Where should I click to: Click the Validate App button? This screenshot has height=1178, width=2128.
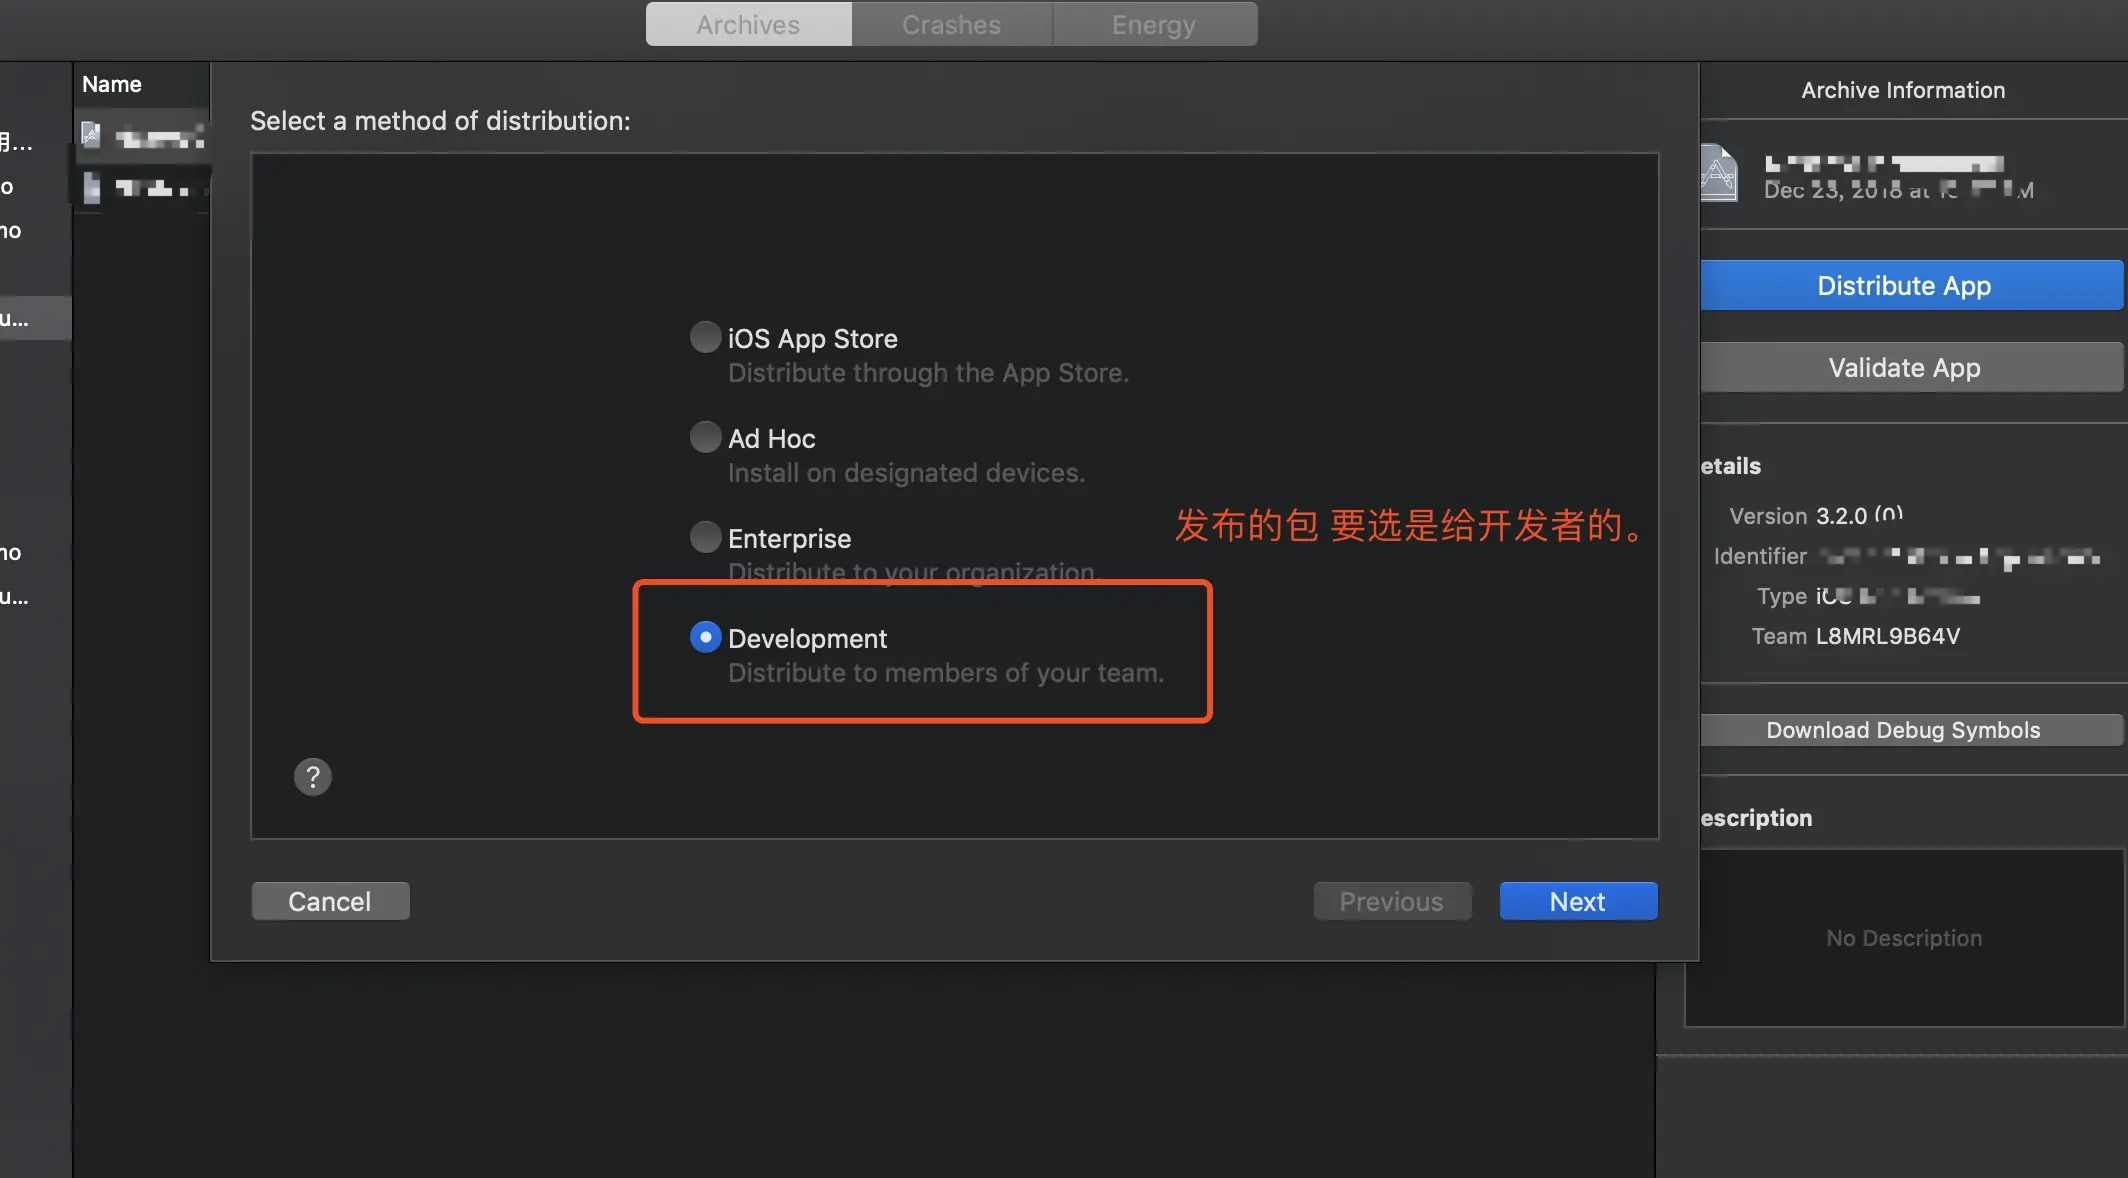[1903, 368]
